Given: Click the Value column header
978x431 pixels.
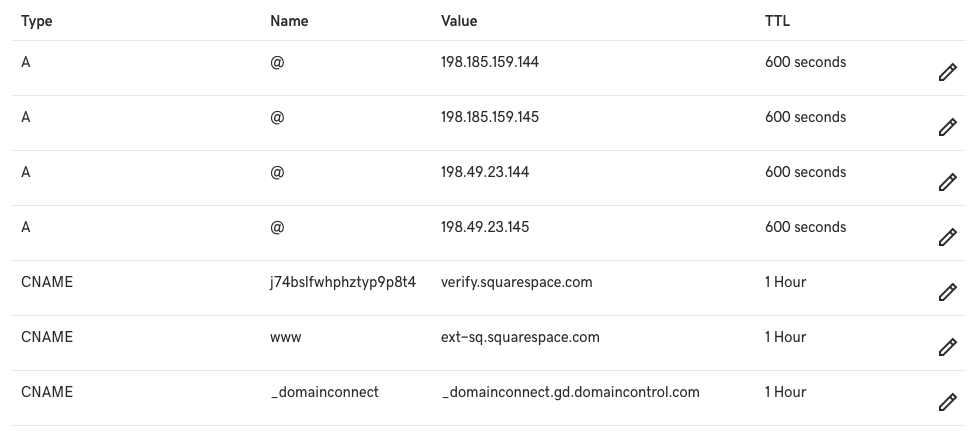Looking at the screenshot, I should (459, 21).
